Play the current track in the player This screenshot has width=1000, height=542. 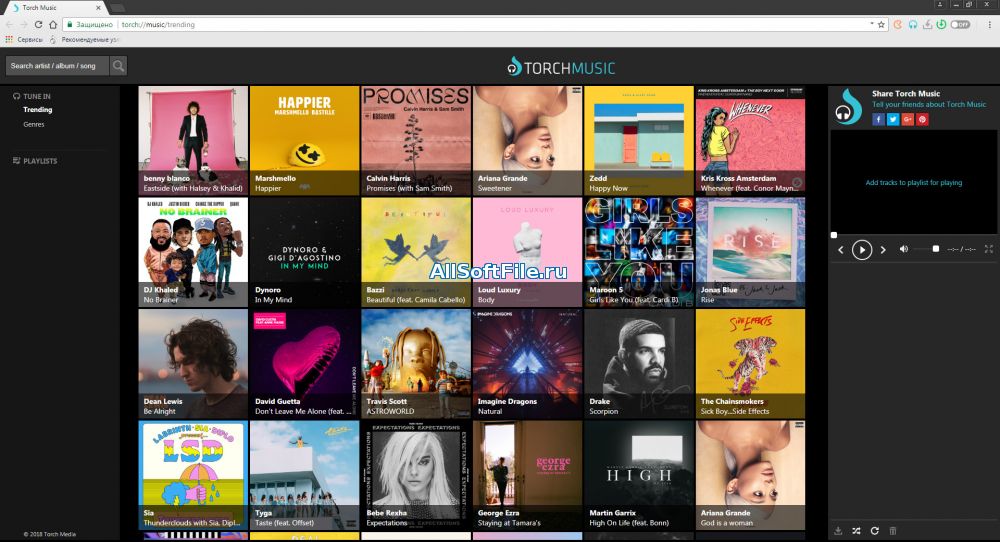coord(862,249)
